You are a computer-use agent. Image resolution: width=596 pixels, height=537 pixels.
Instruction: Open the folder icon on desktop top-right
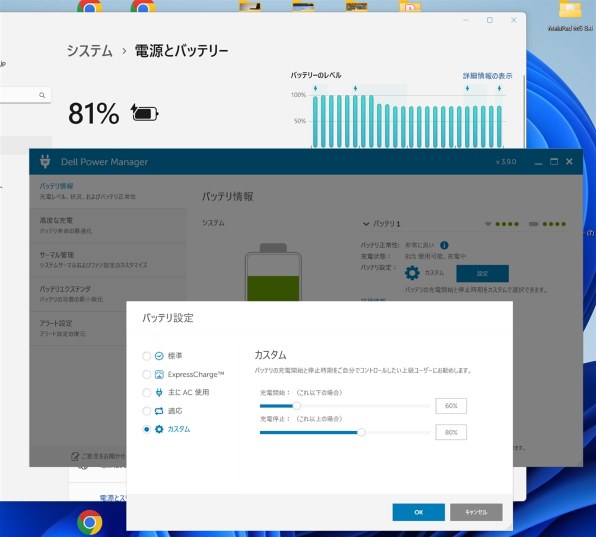570,9
